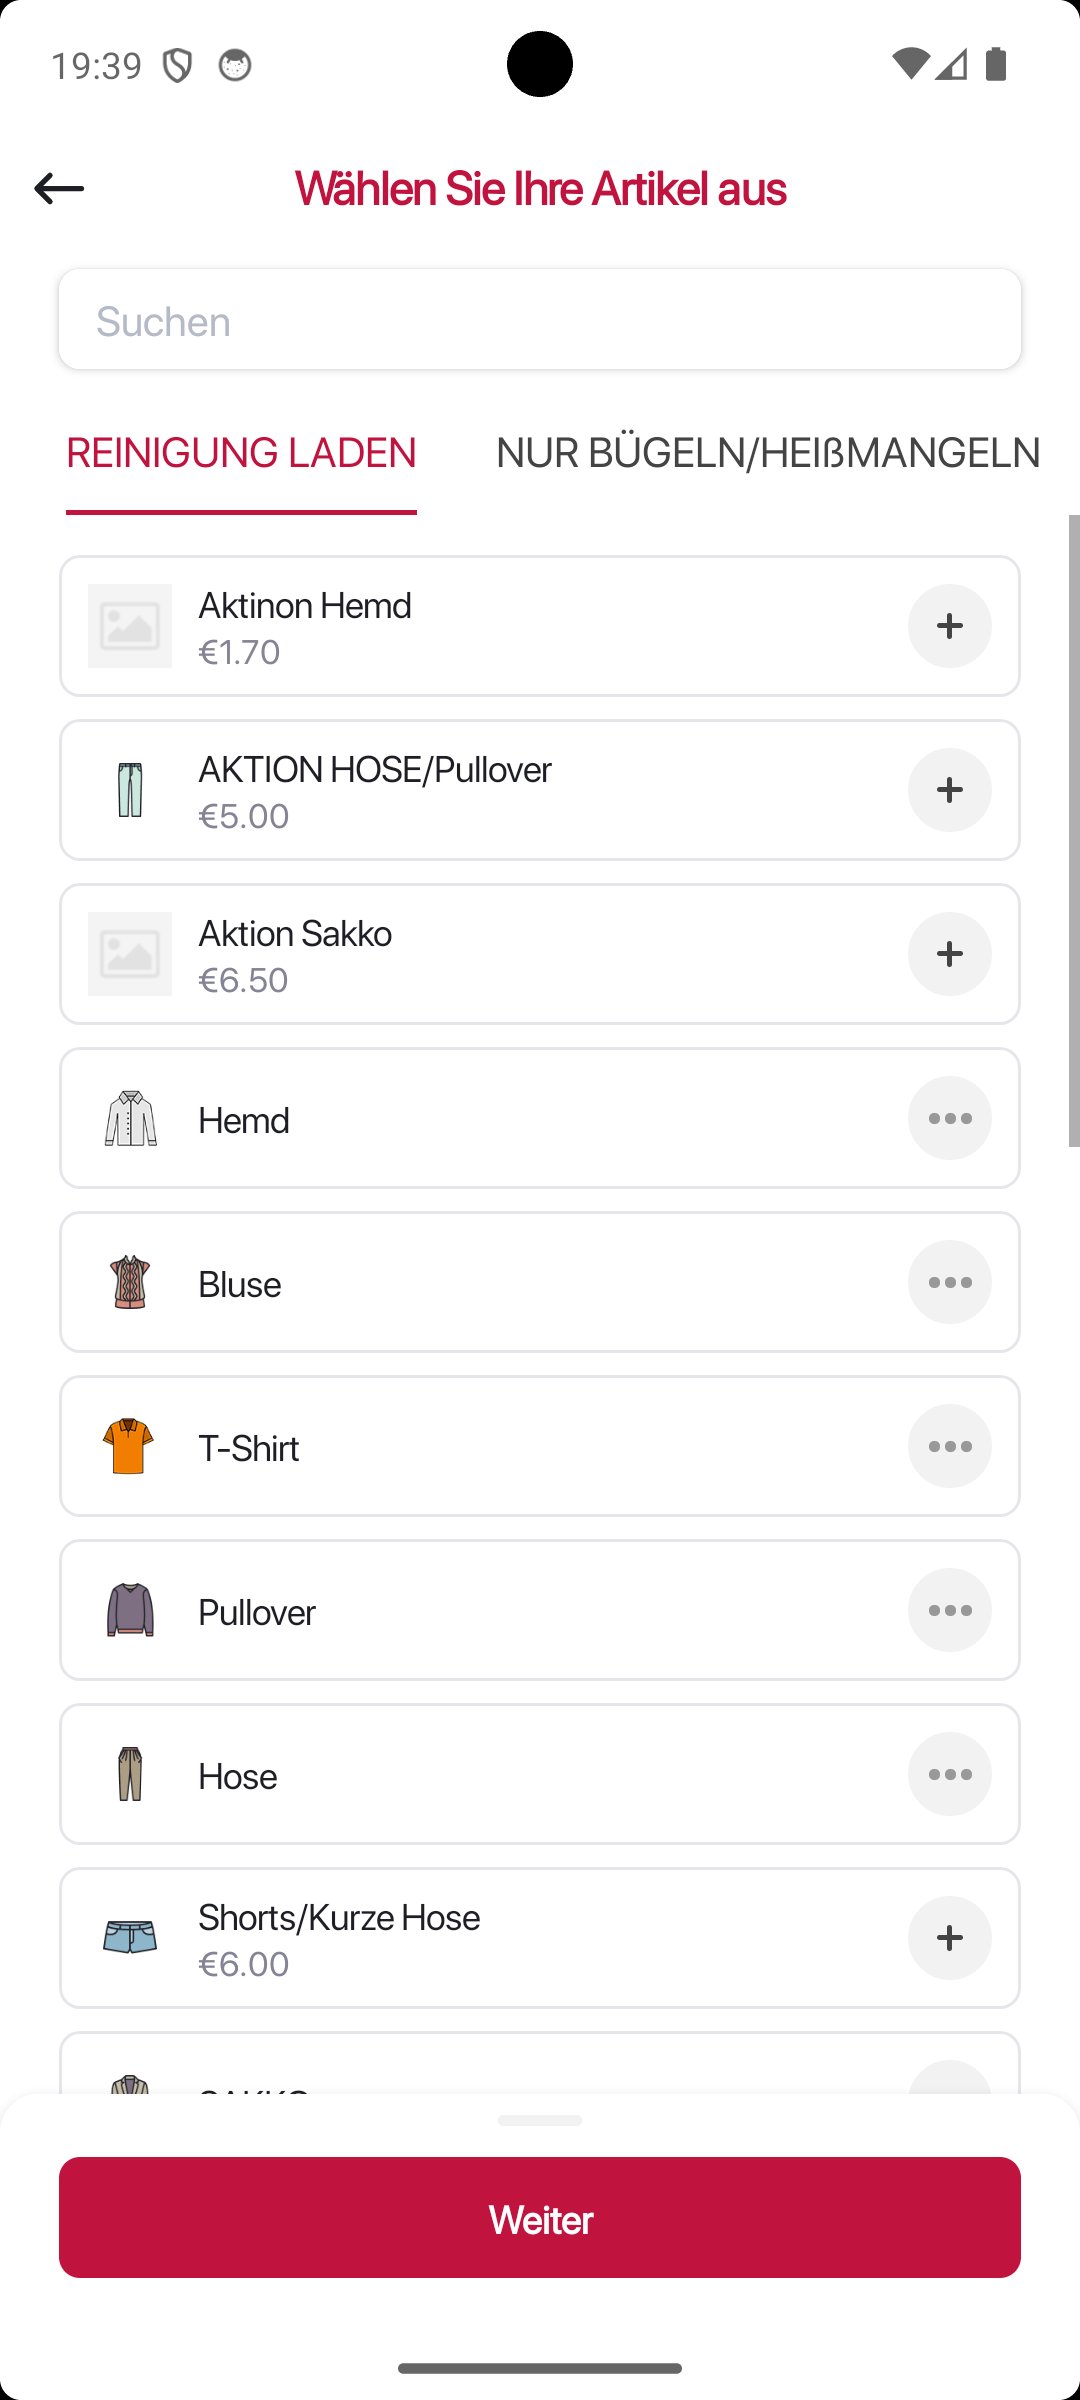
Task: Tap the jeans icon for AKTION HOSE/Pullover
Action: (x=129, y=790)
